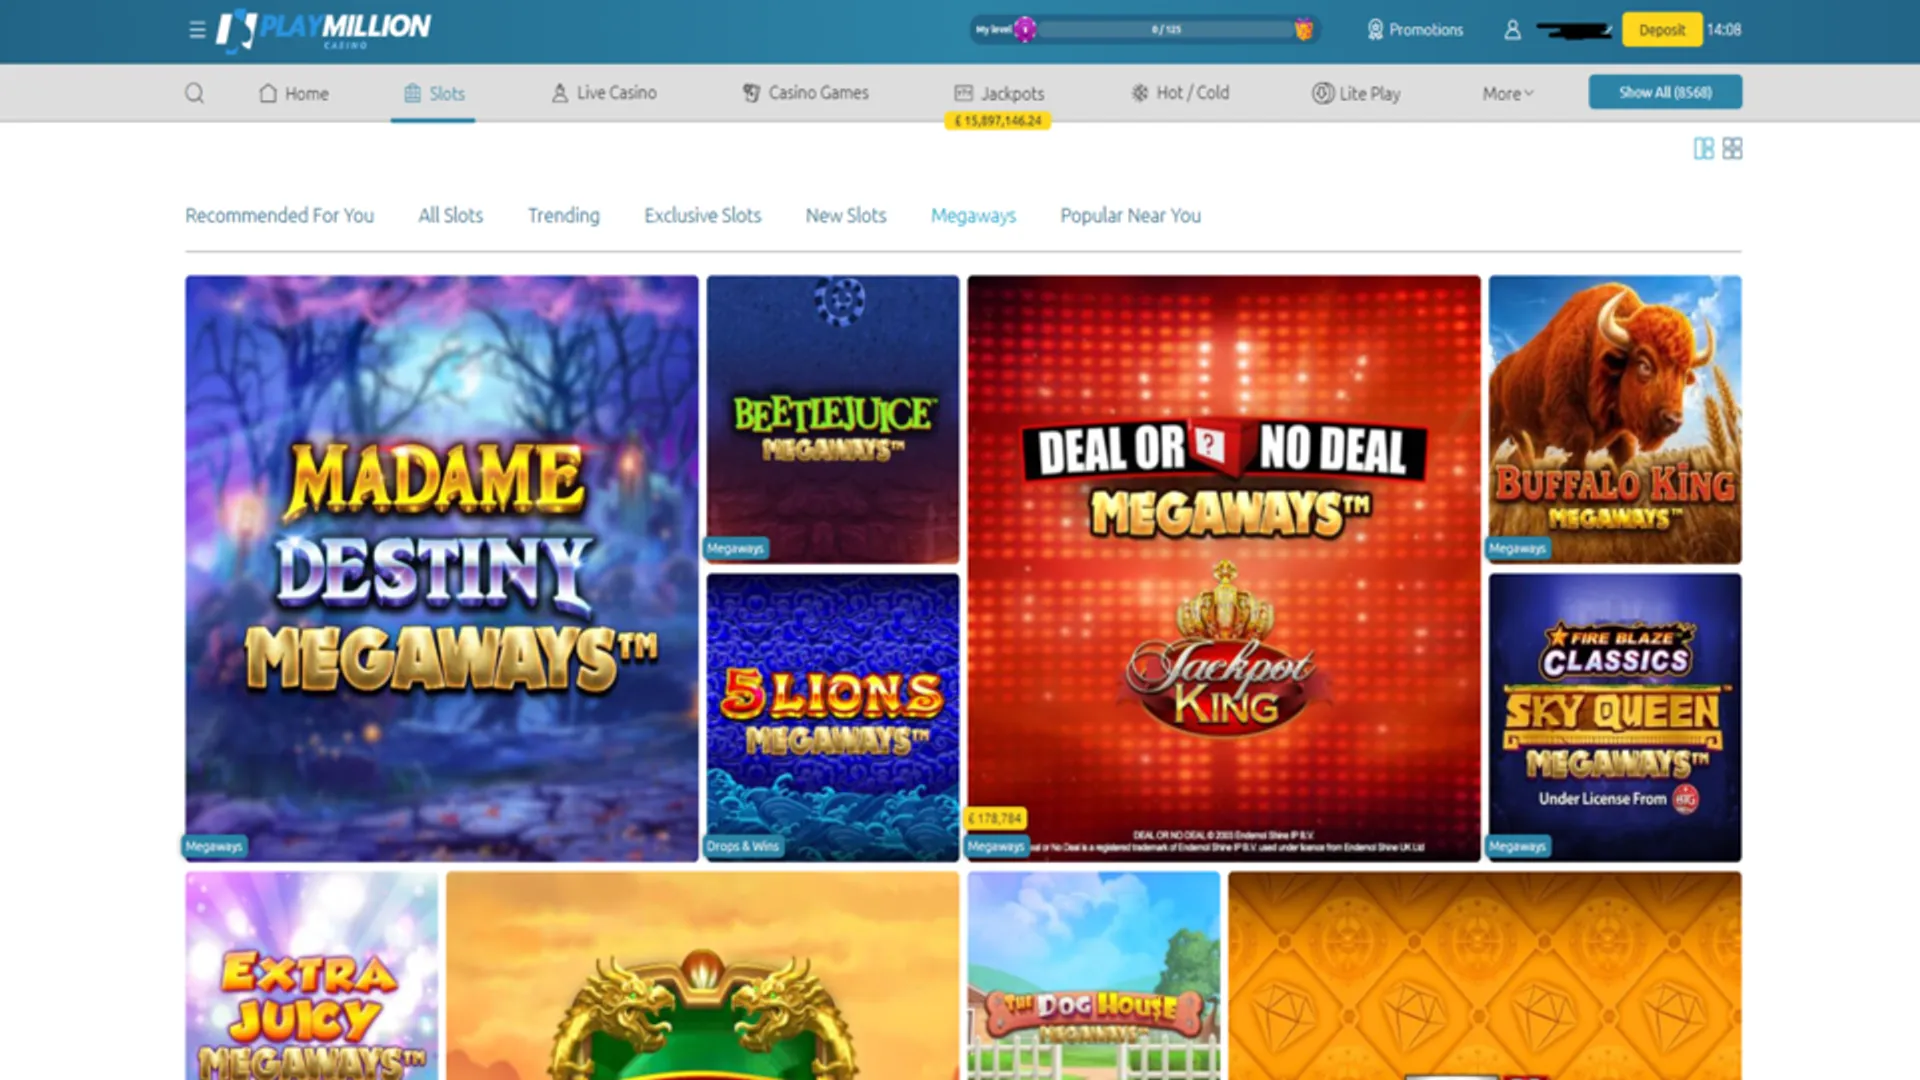Select Megaways category

[973, 215]
